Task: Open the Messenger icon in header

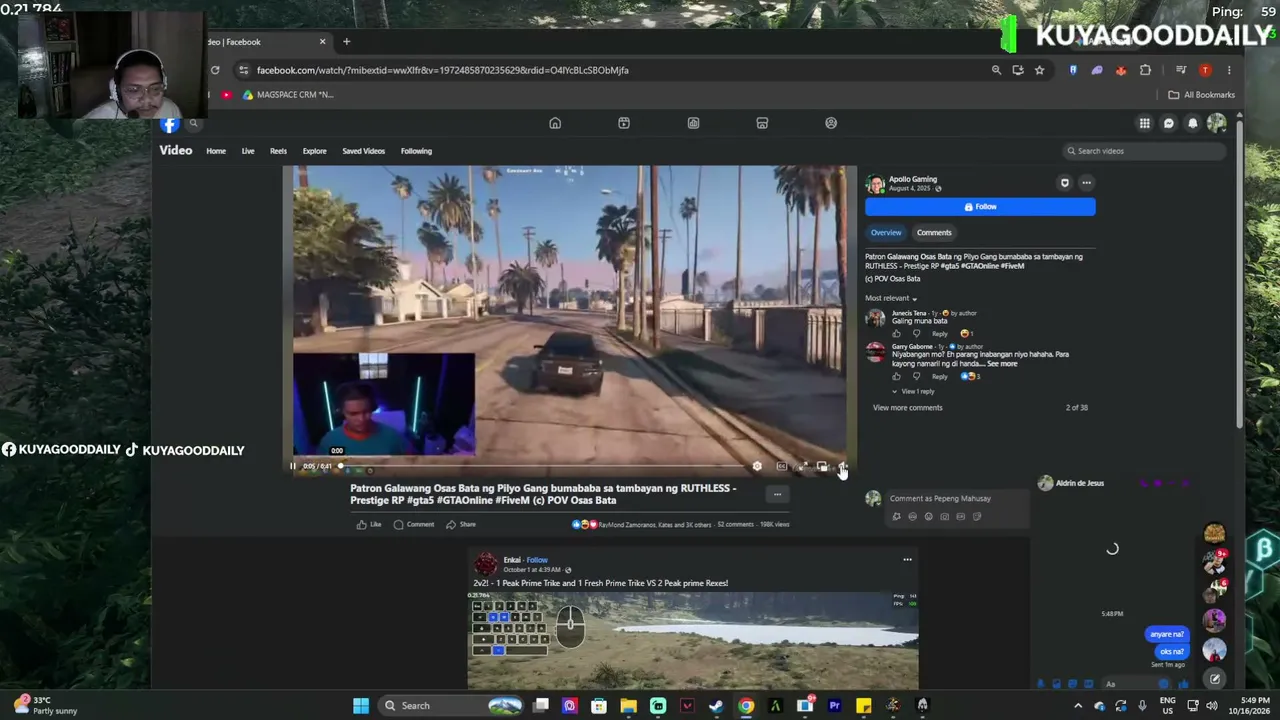Action: (x=1168, y=123)
